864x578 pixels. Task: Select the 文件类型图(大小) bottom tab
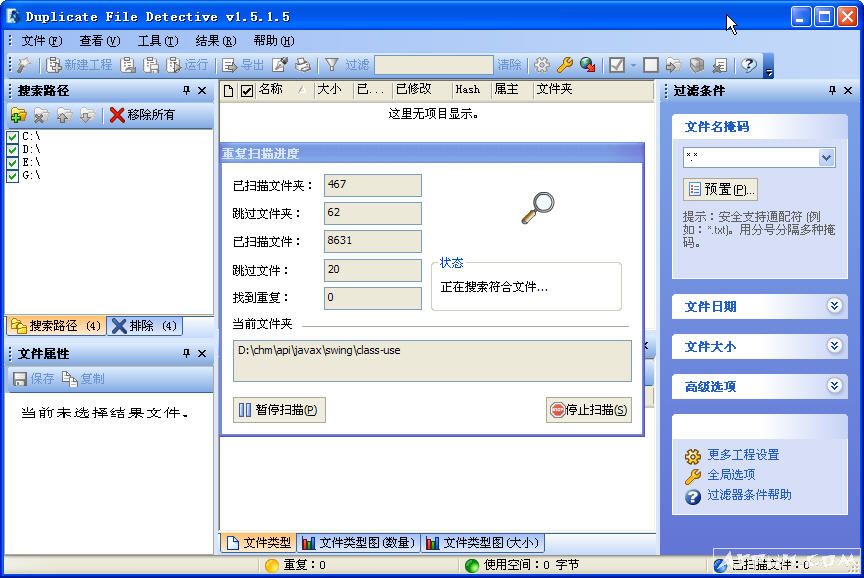[x=482, y=543]
